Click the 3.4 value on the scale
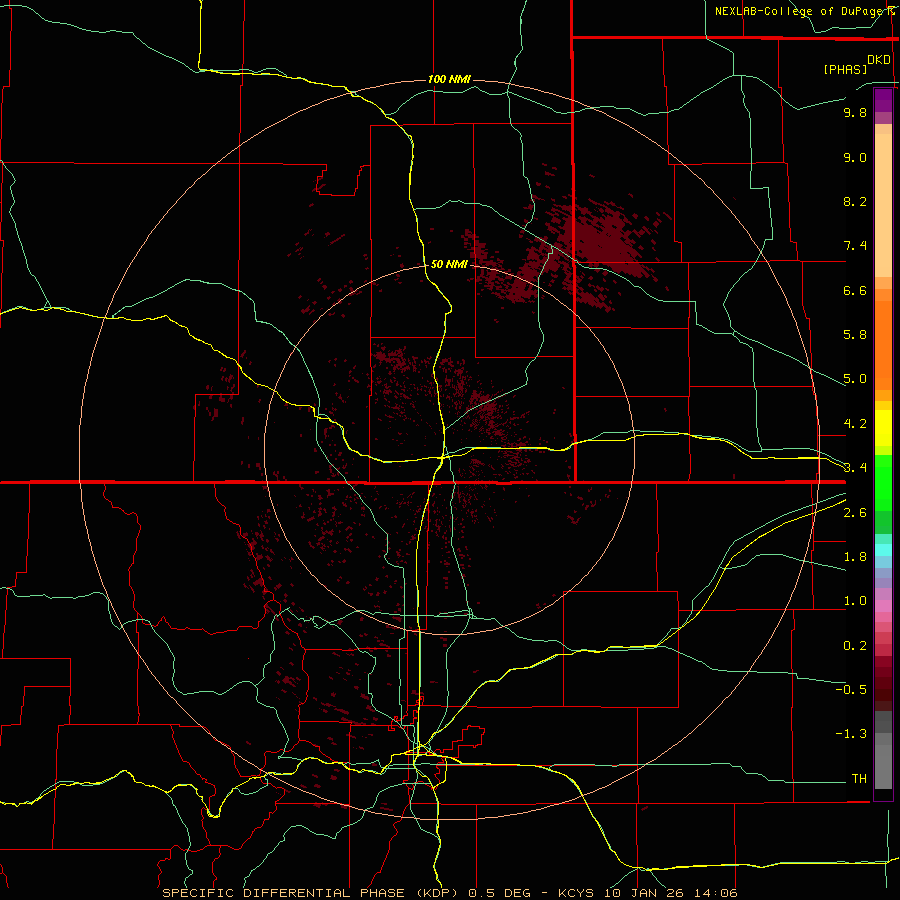 click(855, 468)
